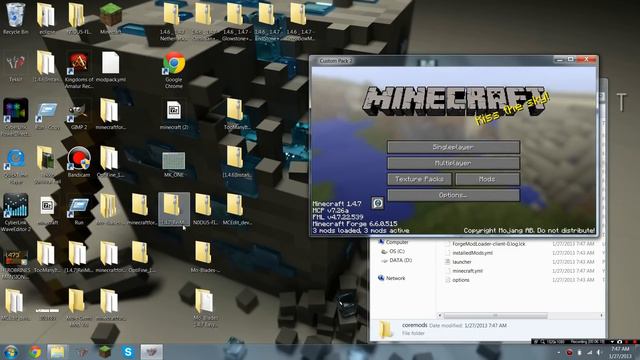Select the eclipse folder on desktop
640x360 pixels.
pyautogui.click(x=47, y=19)
